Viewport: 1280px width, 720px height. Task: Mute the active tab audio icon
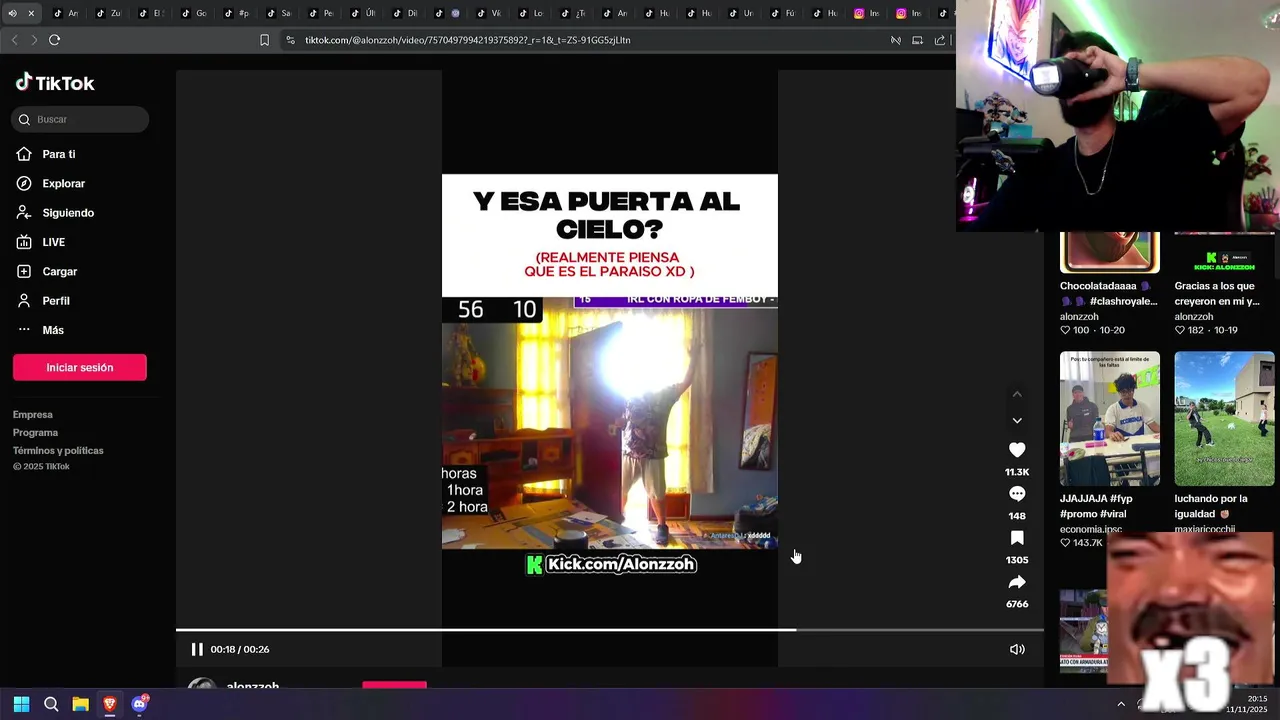tap(12, 13)
